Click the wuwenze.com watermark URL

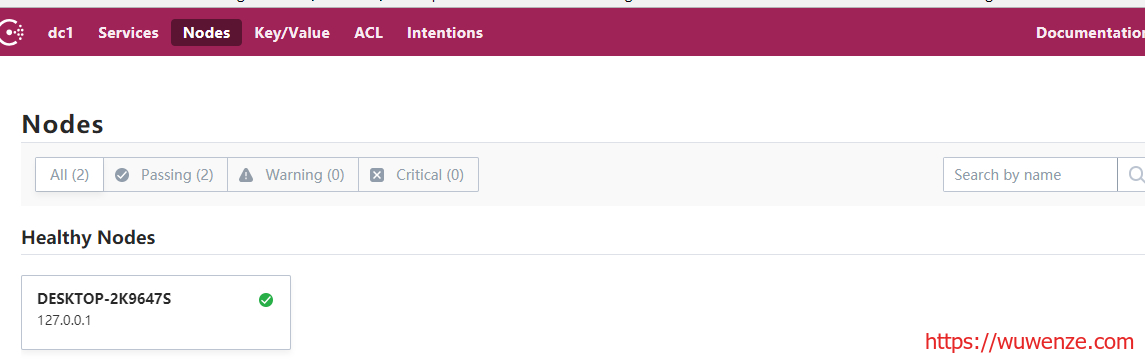pyautogui.click(x=1030, y=341)
